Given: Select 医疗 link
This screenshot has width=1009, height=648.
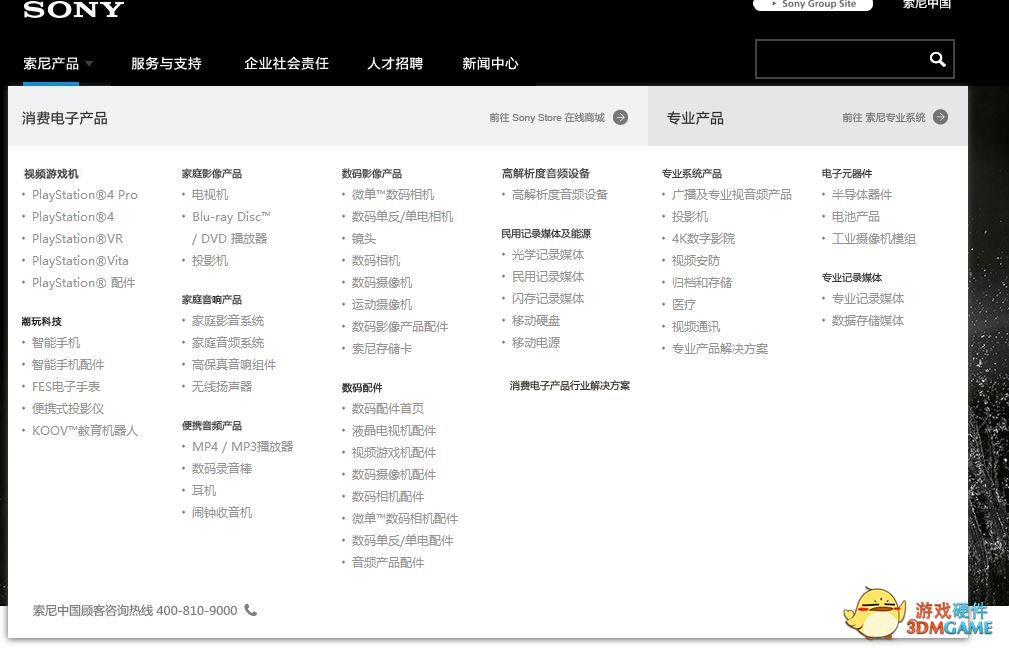Looking at the screenshot, I should click(x=683, y=304).
